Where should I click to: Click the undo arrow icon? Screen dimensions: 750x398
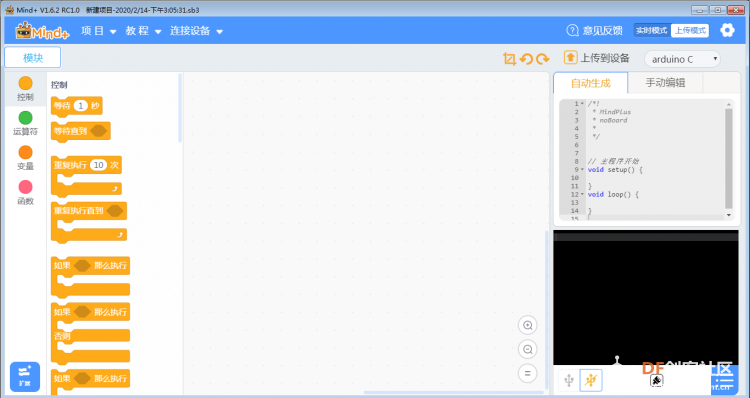526,59
